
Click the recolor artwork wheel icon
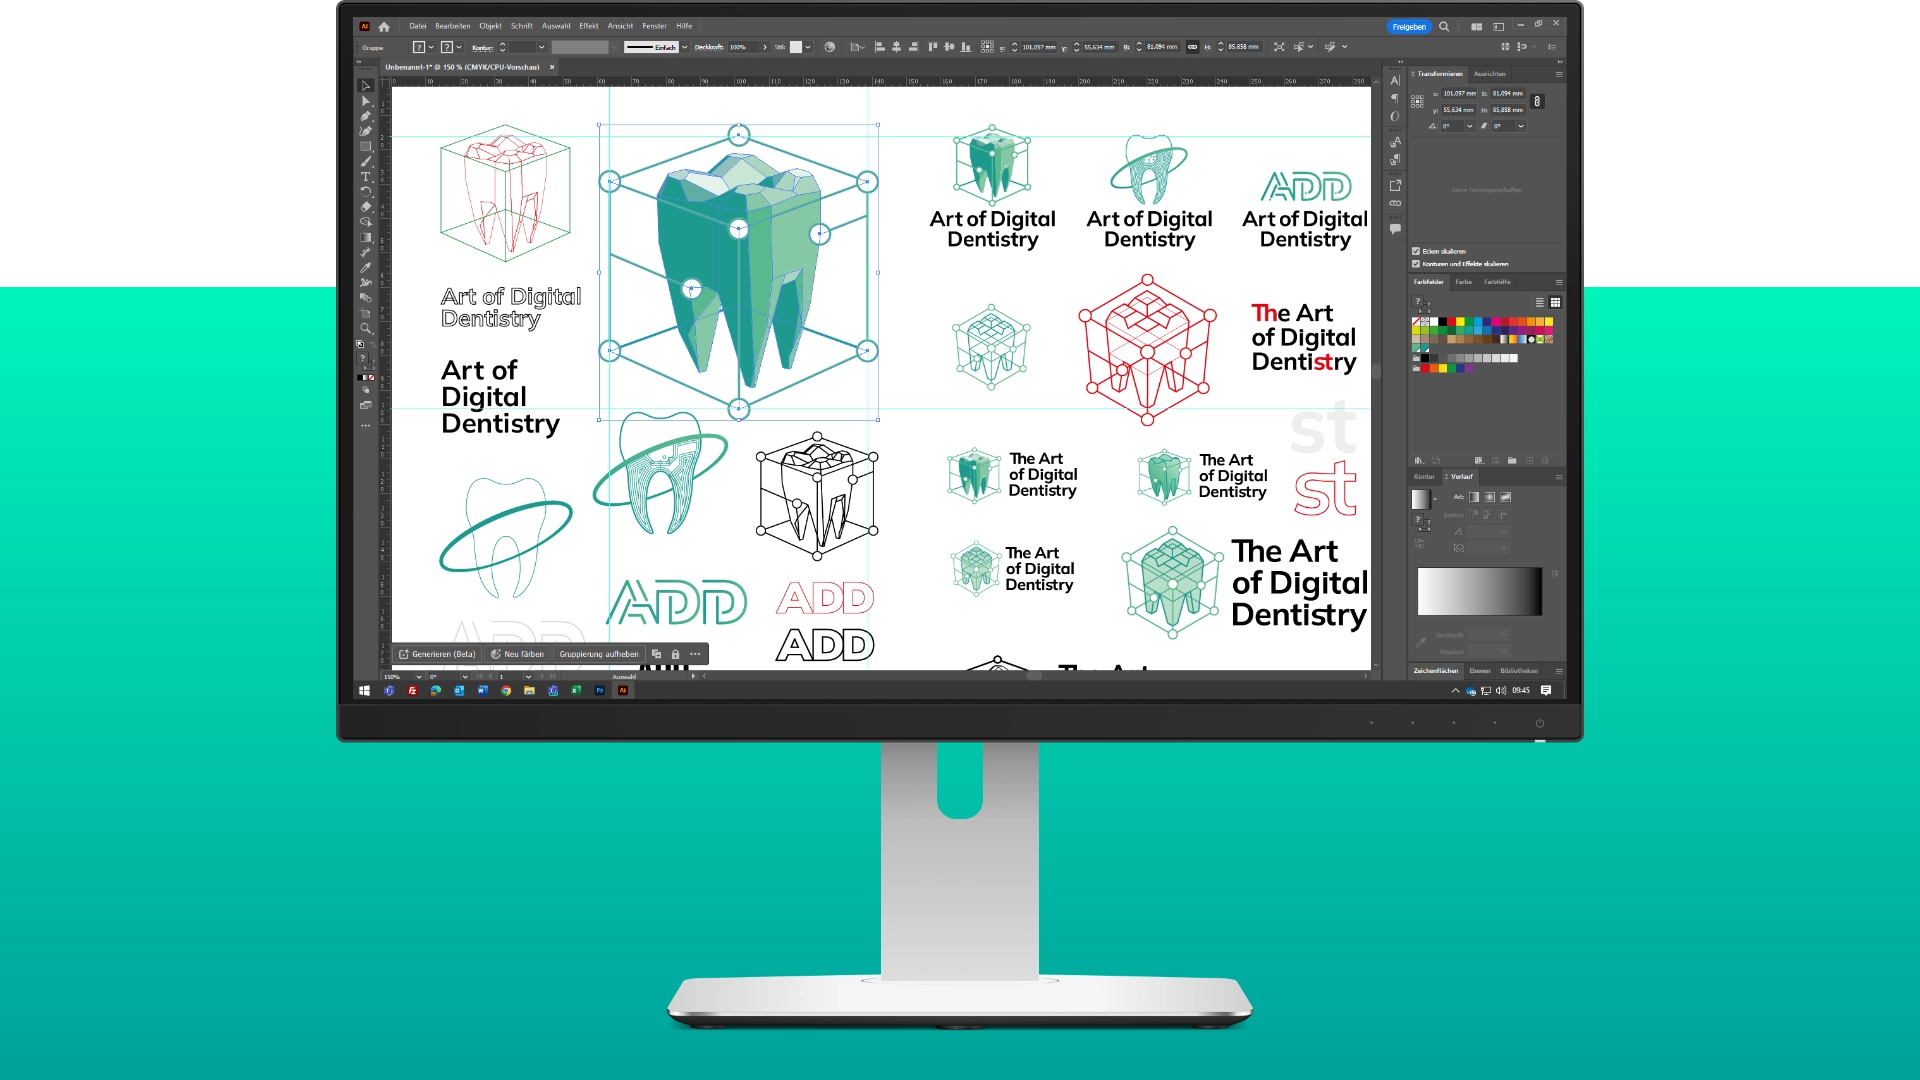coord(829,47)
